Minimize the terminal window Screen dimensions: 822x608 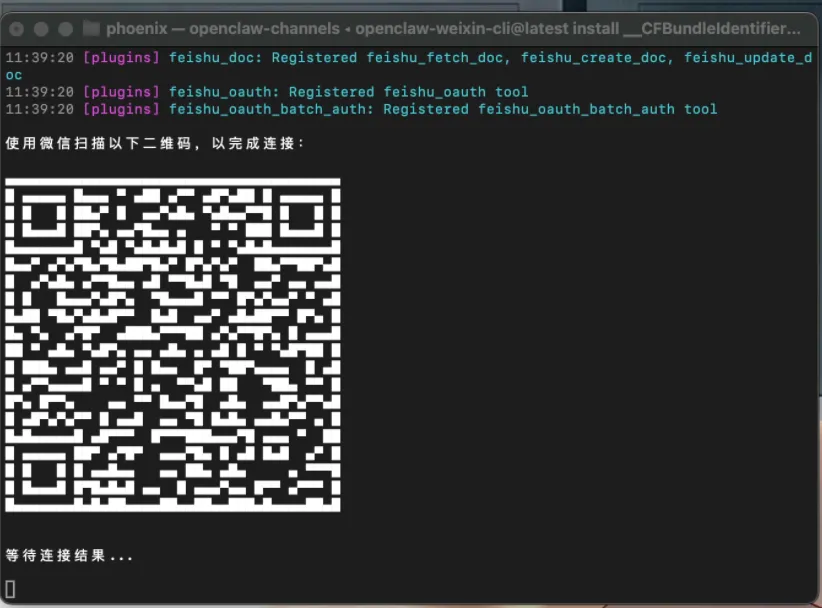(41, 29)
